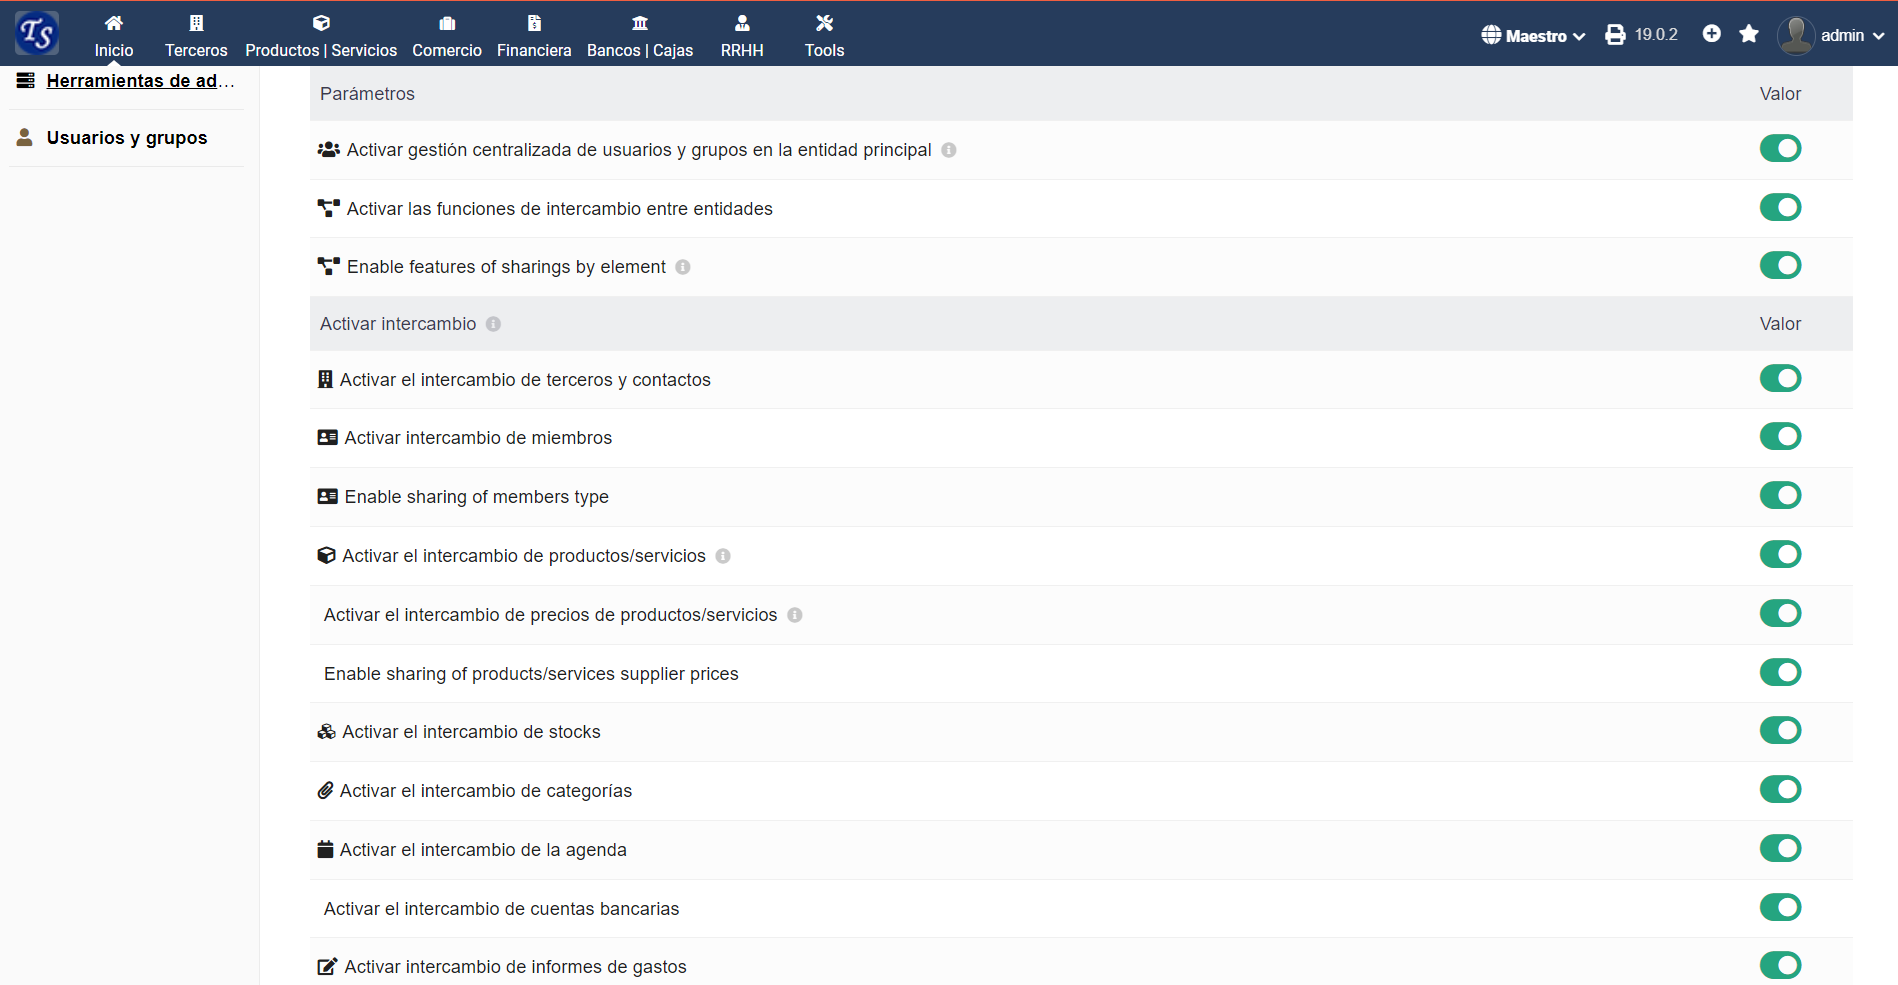Click the ID card icon in miembros row
This screenshot has width=1898, height=985.
[x=327, y=438]
